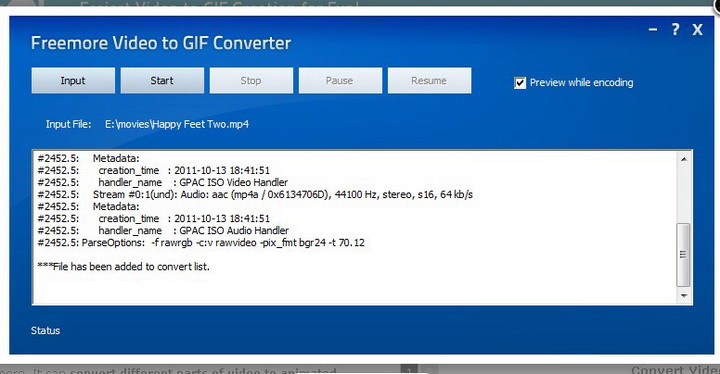Click the Input File label
Screen dimensions: 720x374
pos(68,124)
